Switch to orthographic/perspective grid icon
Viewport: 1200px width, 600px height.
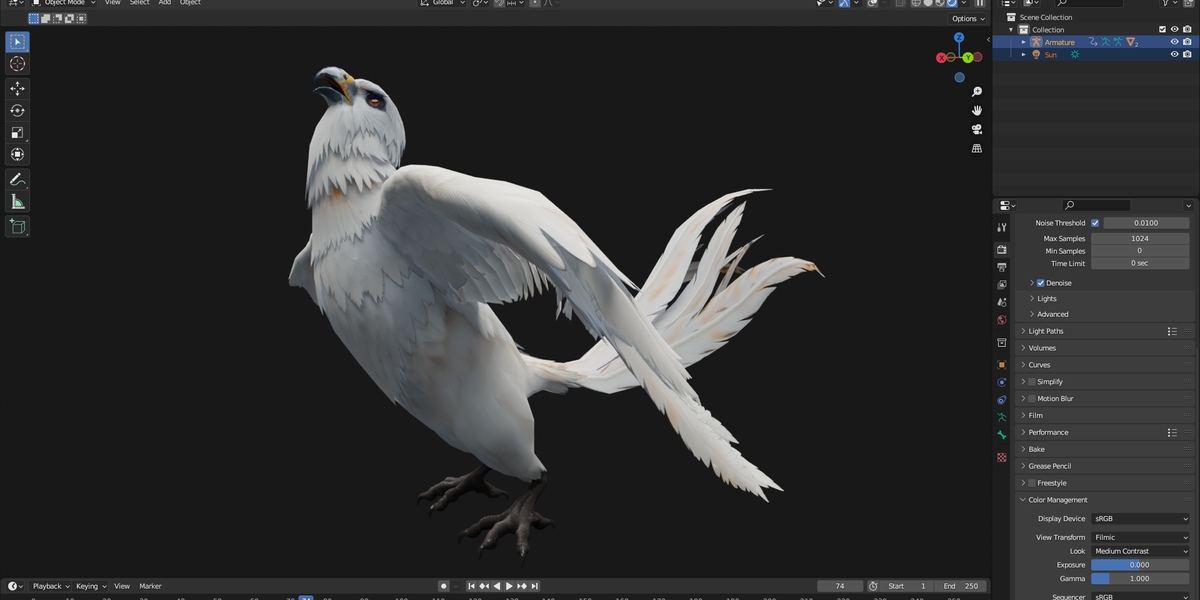tap(977, 148)
